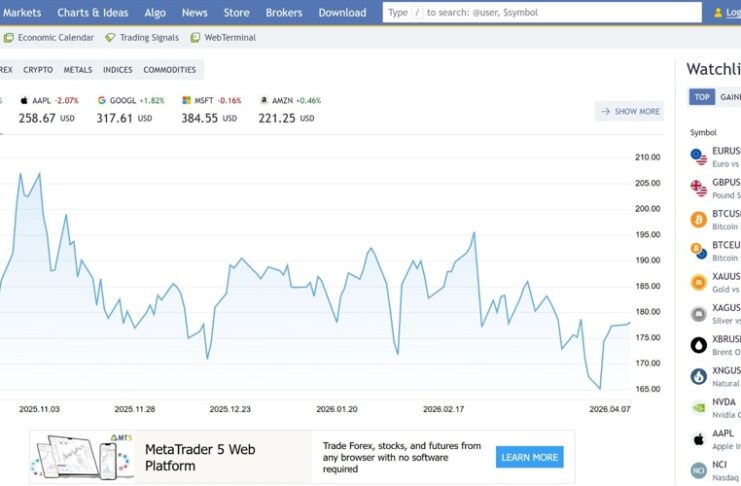
Task: Click the 2026.04.07 date on chart axis
Action: [610, 409]
